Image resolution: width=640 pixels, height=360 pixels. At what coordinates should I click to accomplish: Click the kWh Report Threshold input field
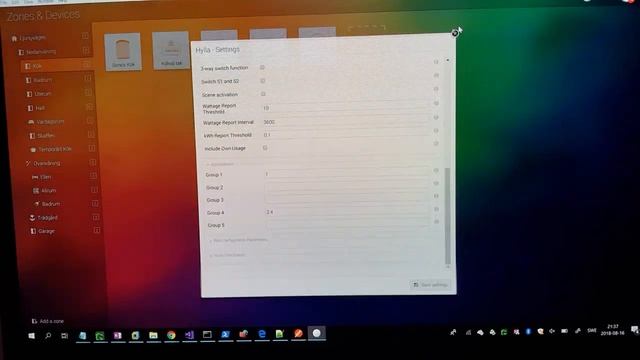[x=347, y=135]
